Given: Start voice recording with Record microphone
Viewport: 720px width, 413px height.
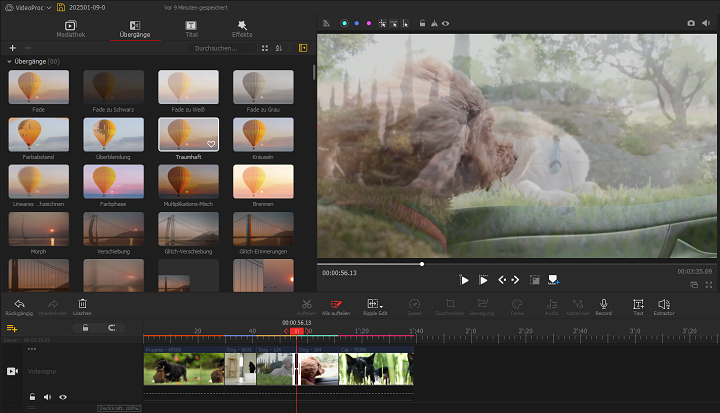Looking at the screenshot, I should [603, 304].
